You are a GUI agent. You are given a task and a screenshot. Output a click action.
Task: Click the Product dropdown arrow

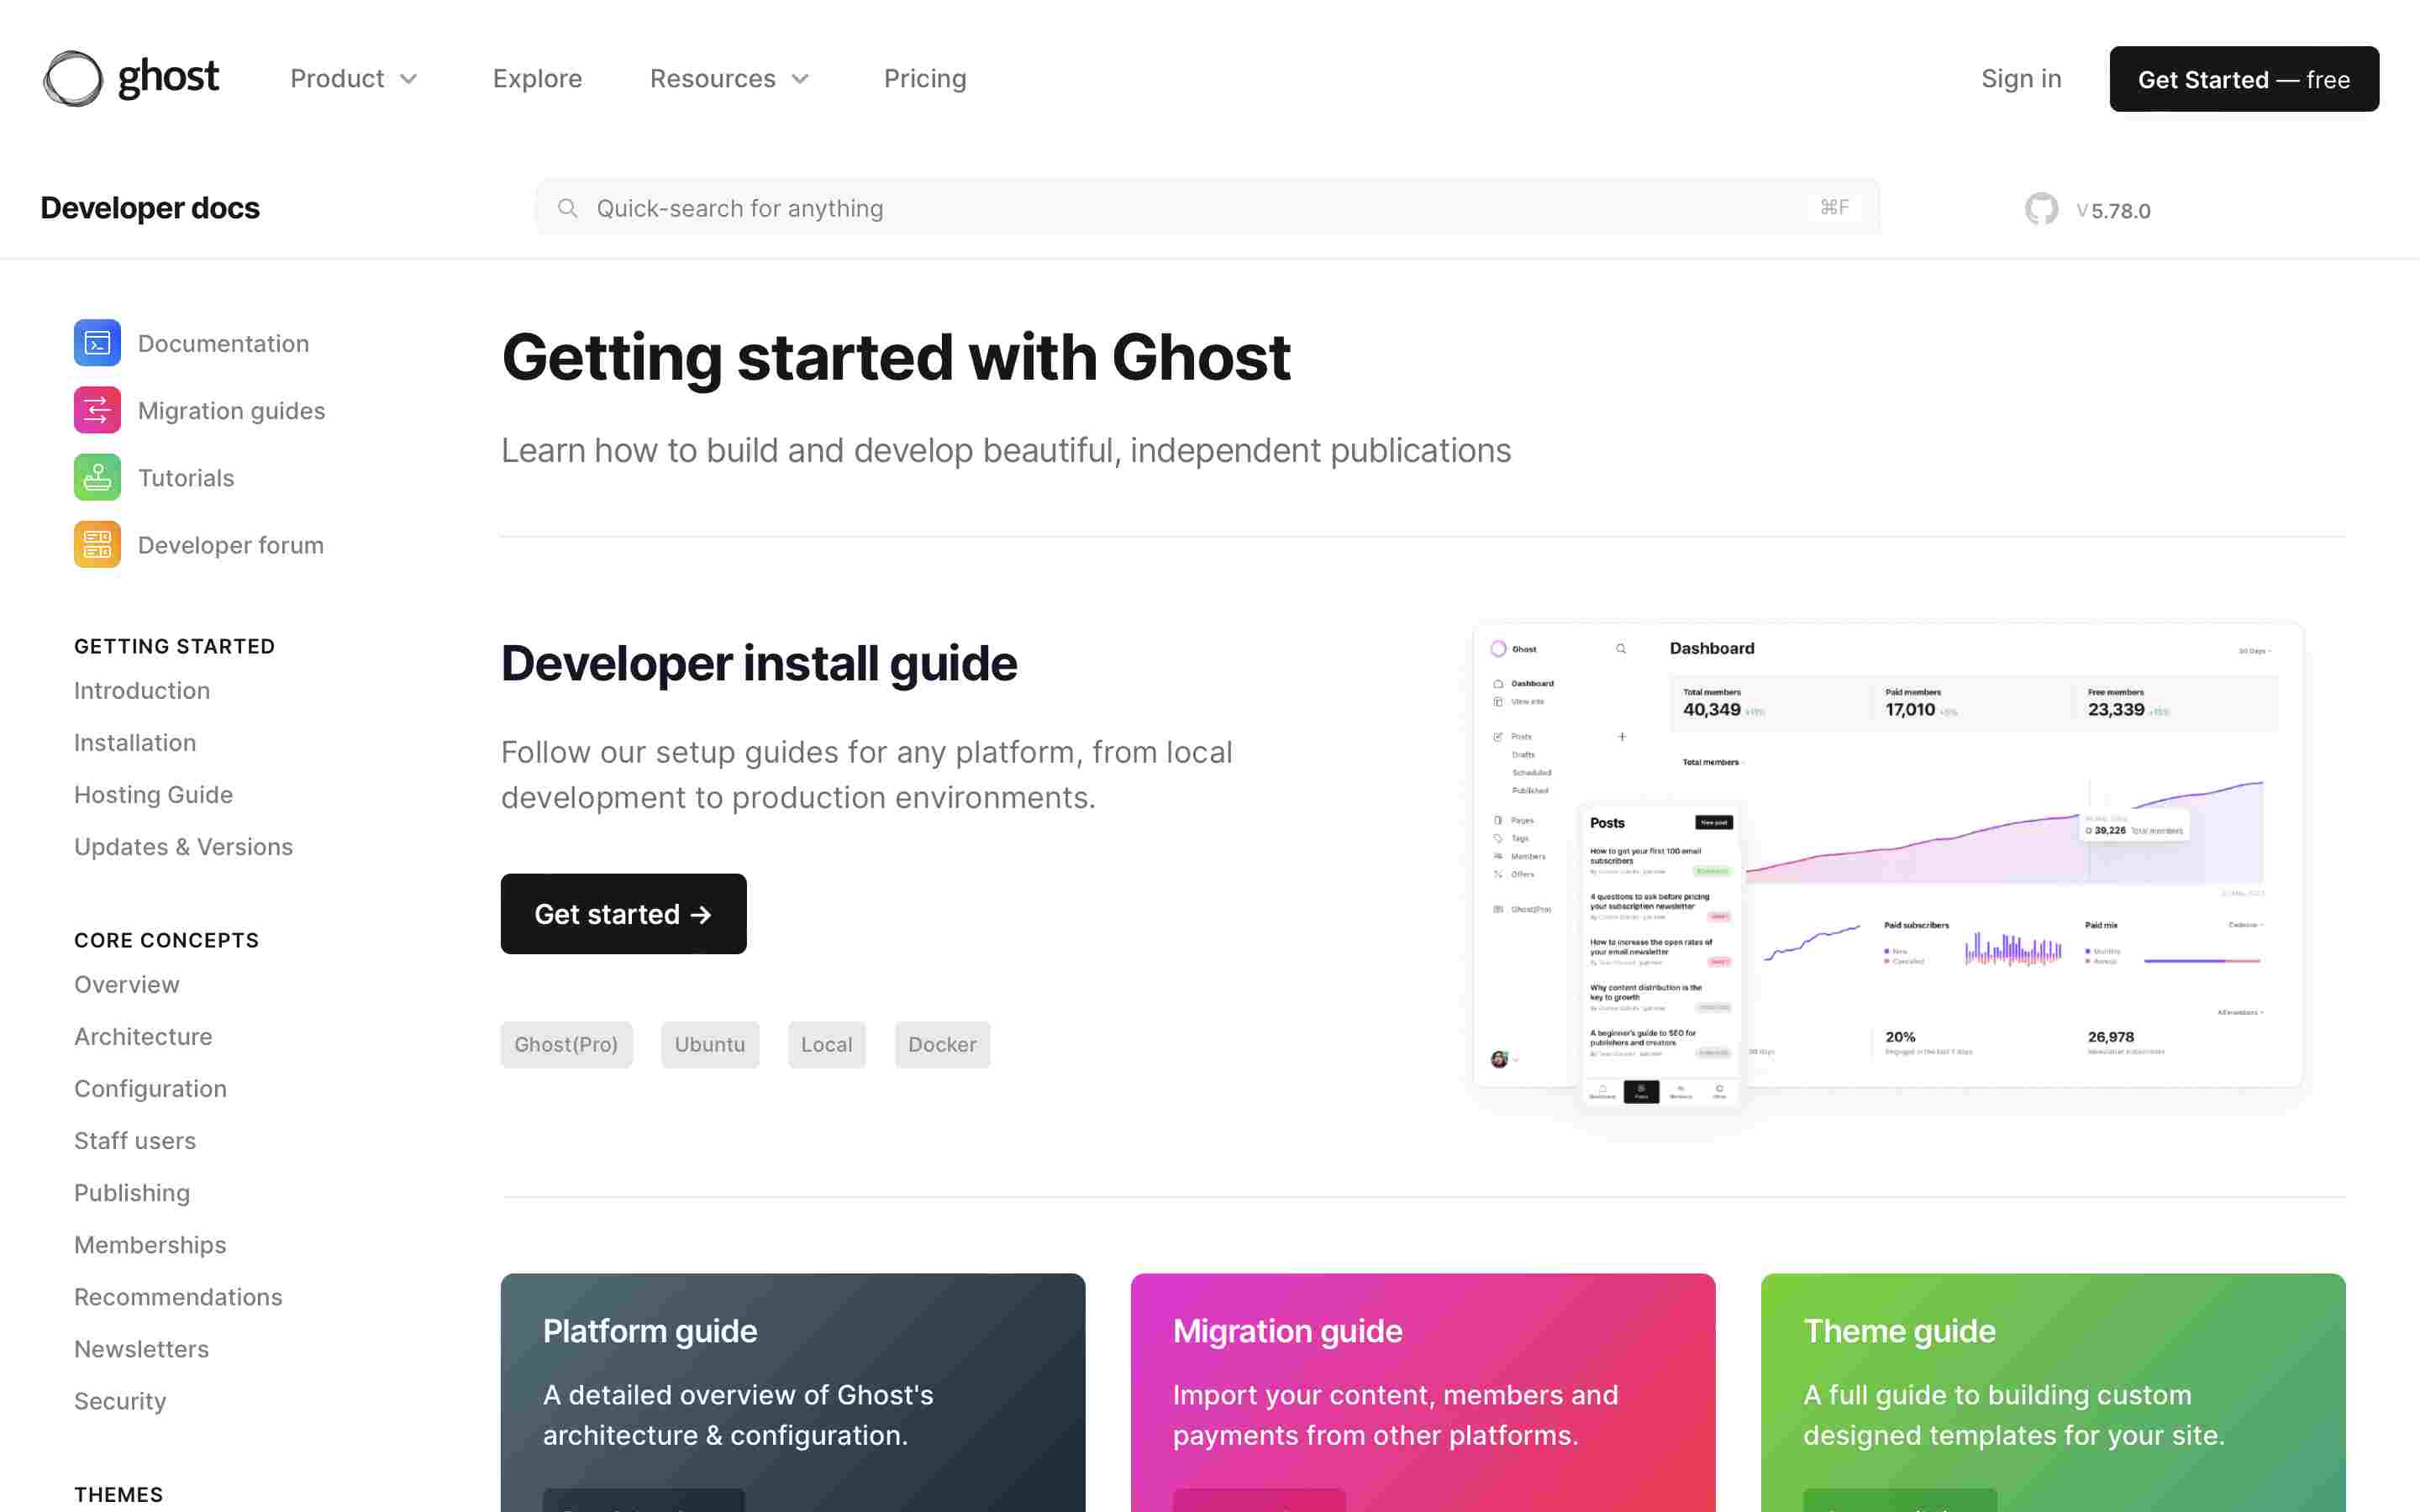[x=409, y=78]
